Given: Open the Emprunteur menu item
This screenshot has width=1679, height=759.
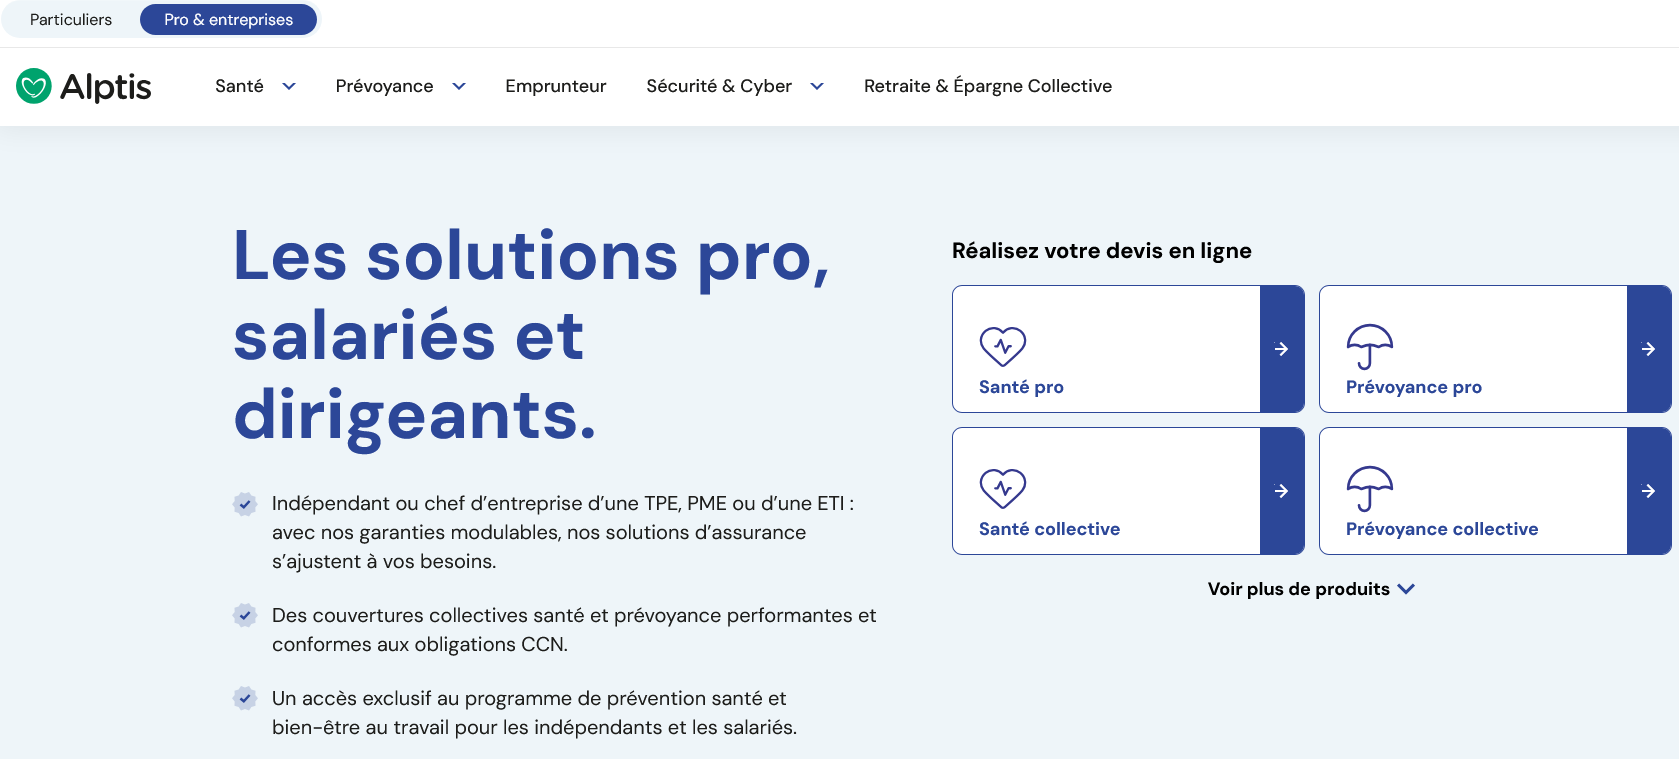Looking at the screenshot, I should (x=556, y=86).
